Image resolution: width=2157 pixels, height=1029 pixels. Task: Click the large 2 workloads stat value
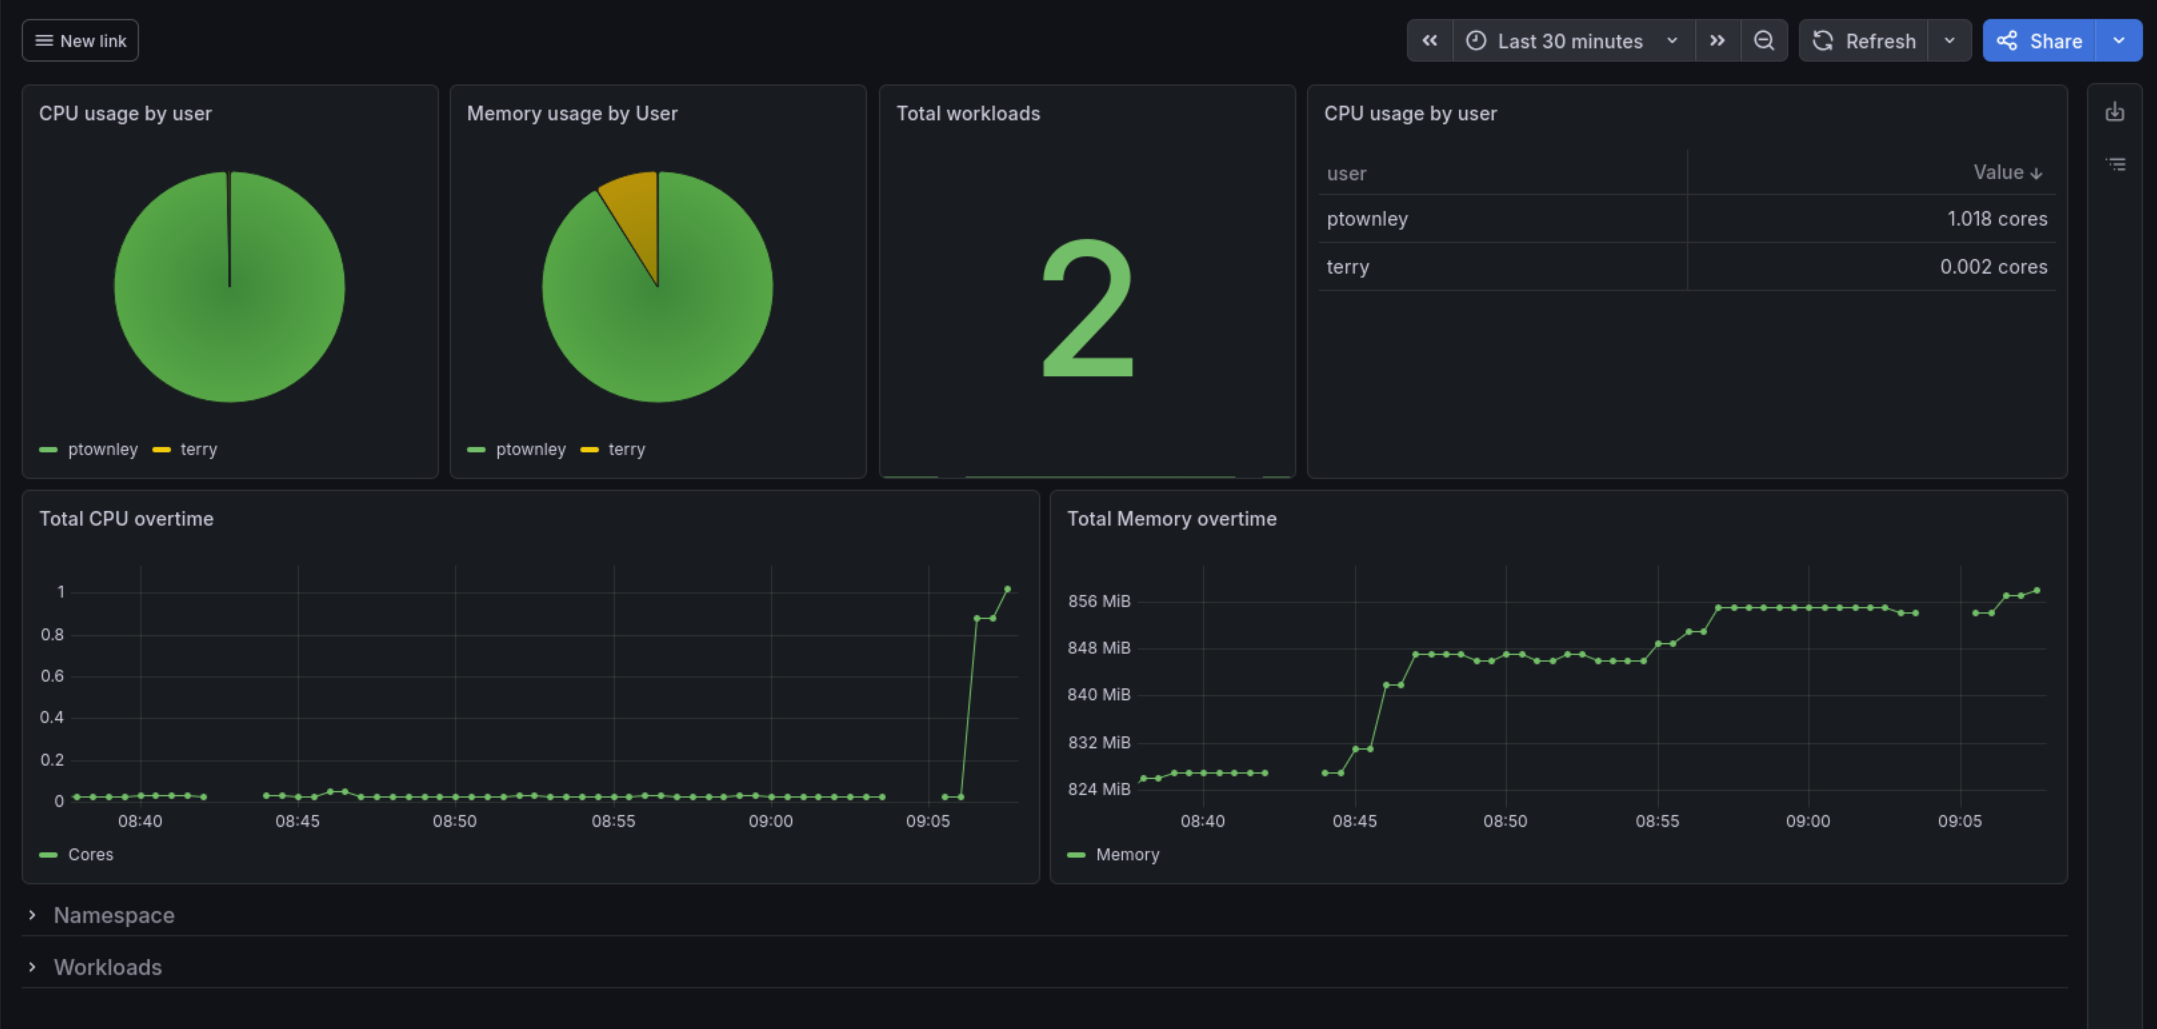coord(1087,308)
